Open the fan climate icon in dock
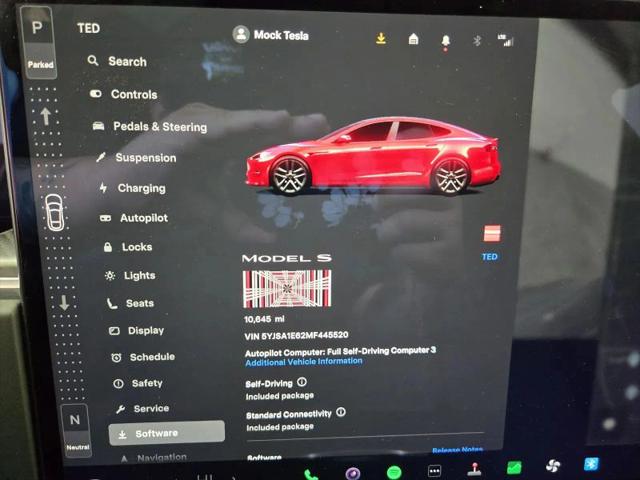 553,465
